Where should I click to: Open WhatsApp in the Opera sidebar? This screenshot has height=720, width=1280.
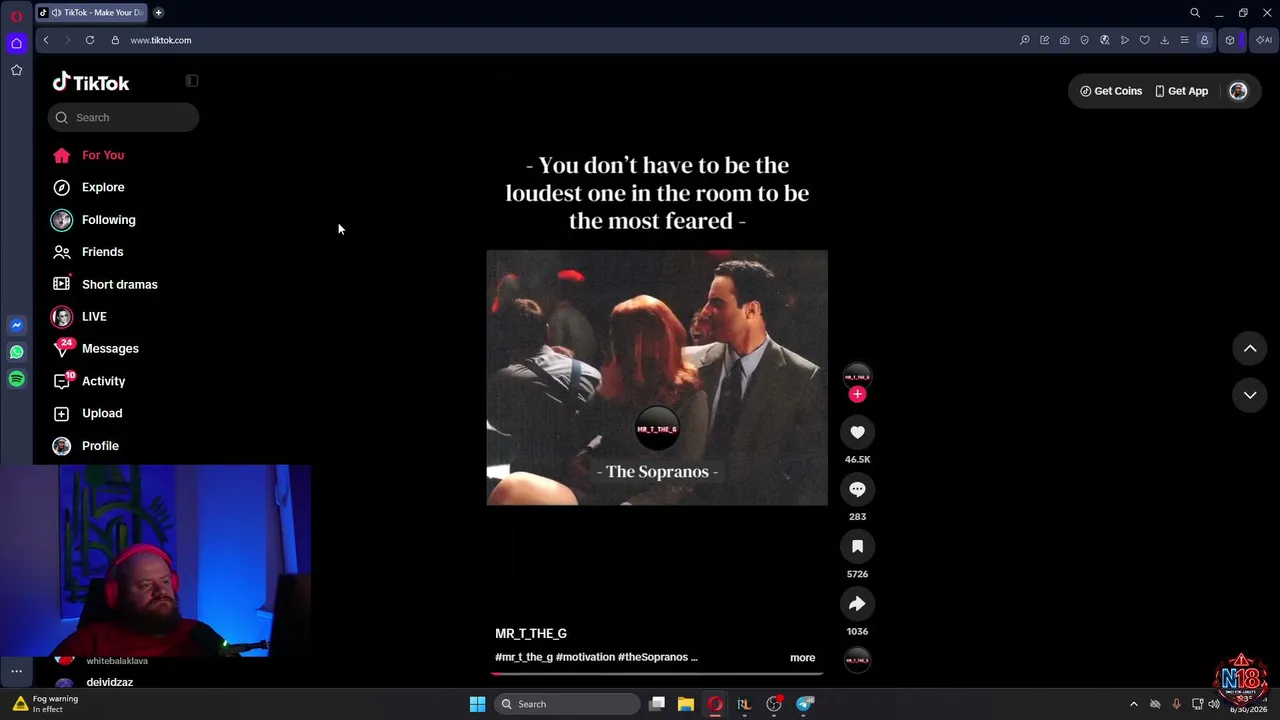[16, 352]
